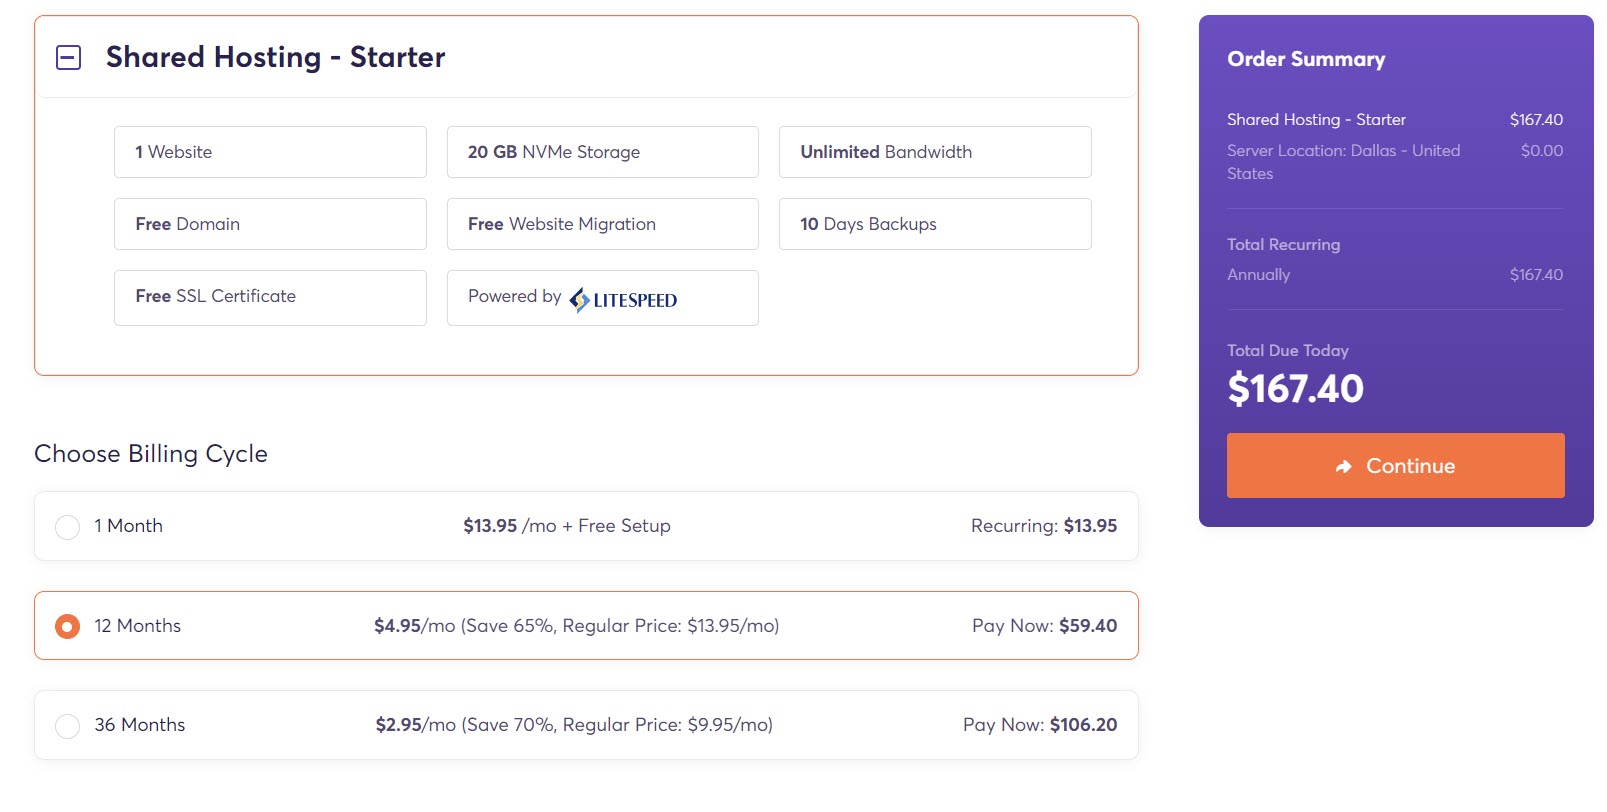The width and height of the screenshot is (1607, 812).
Task: Click the Free Website Migration box
Action: point(602,224)
